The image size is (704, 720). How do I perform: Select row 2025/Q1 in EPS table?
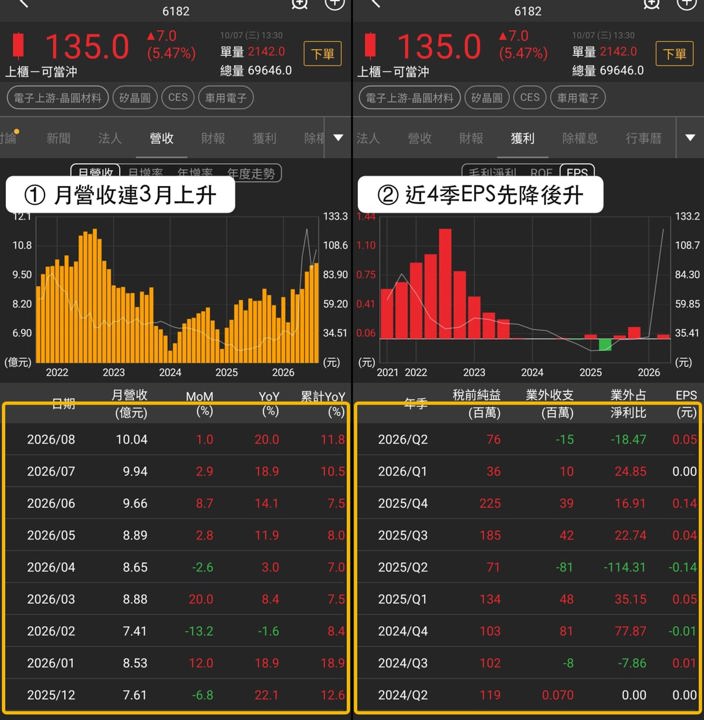(529, 599)
